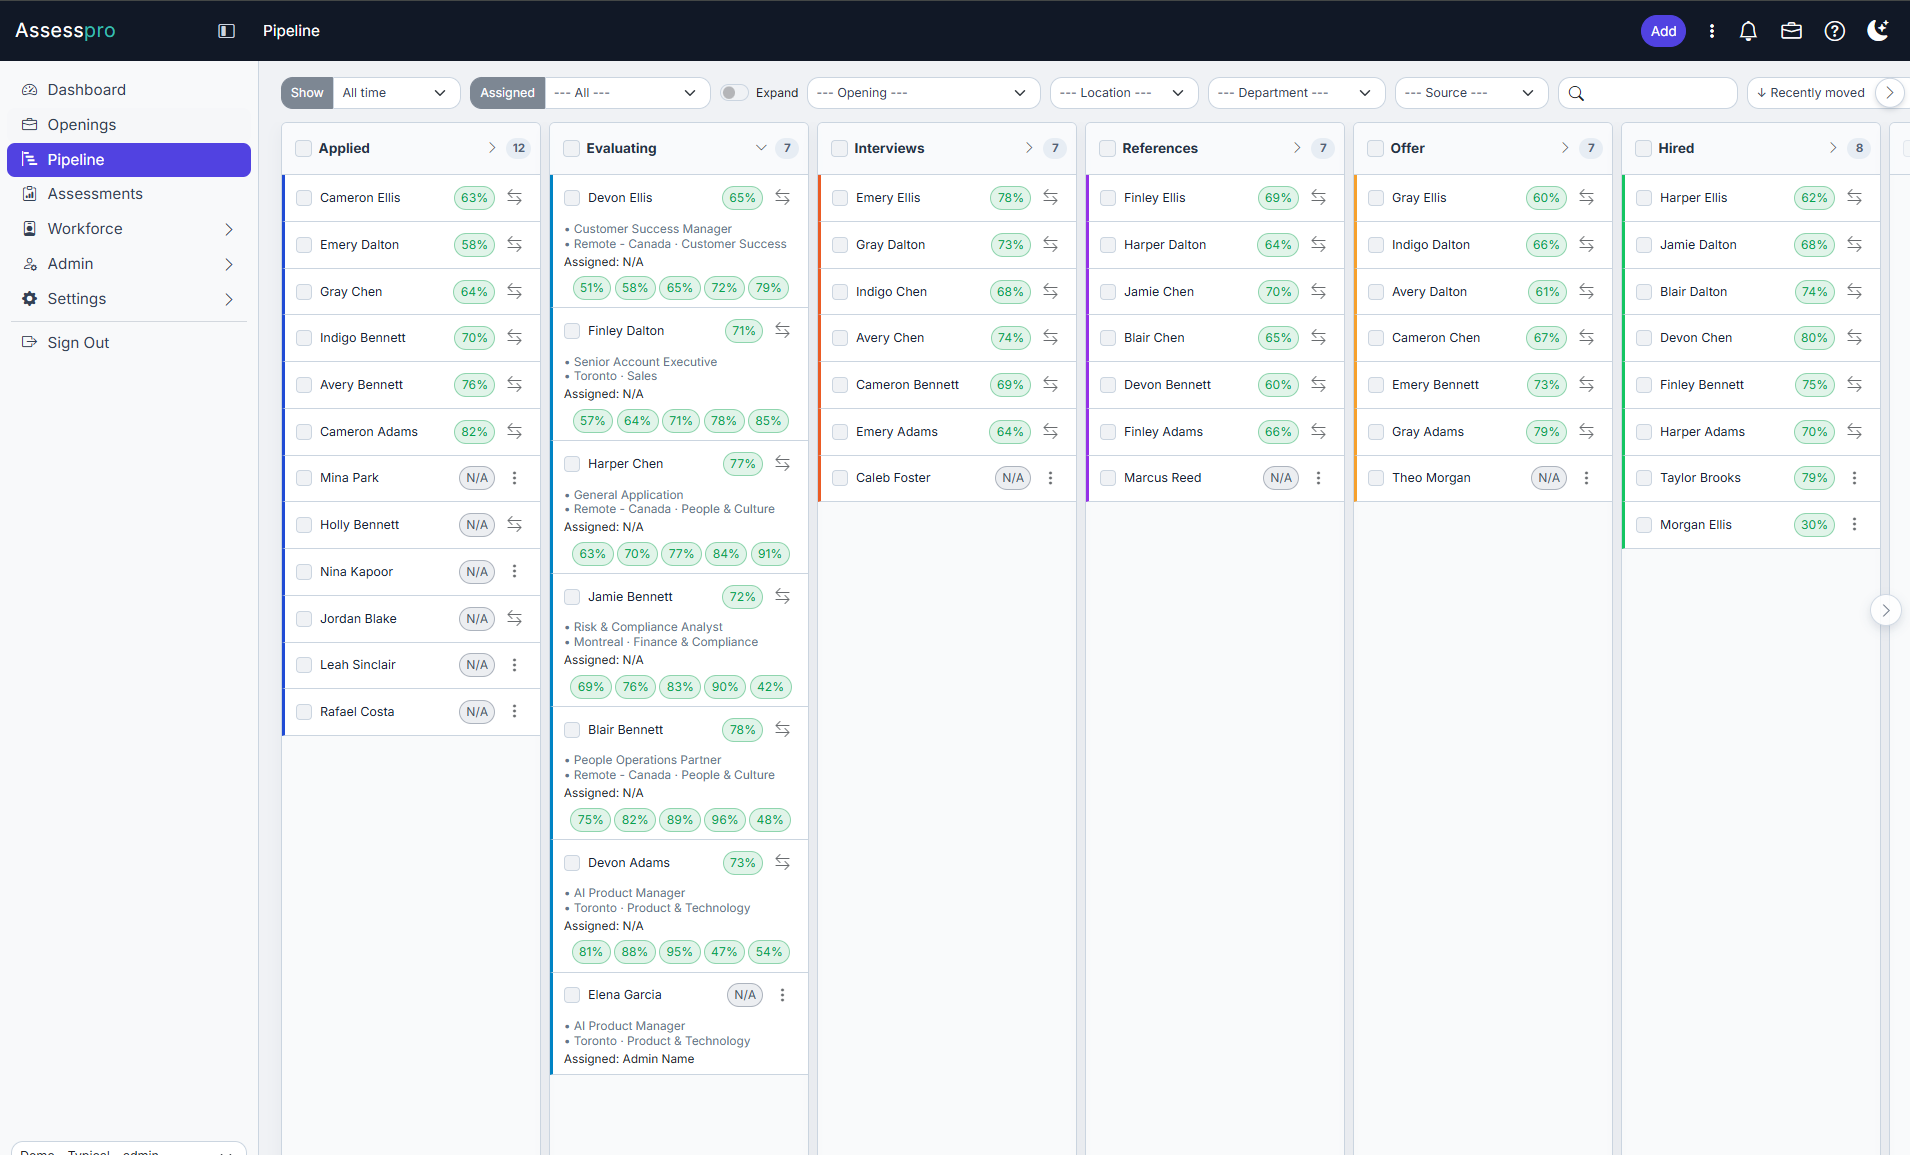Open the All time period dropdown

click(396, 93)
